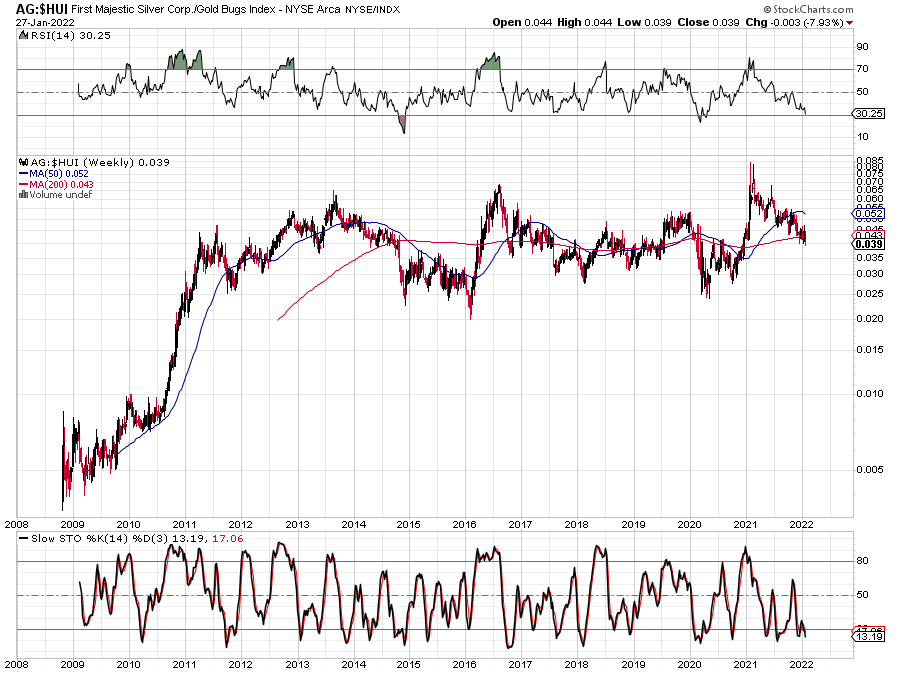Click the RSI(14) indicator icon
Image resolution: width=900 pixels, height=673 pixels.
coord(23,35)
